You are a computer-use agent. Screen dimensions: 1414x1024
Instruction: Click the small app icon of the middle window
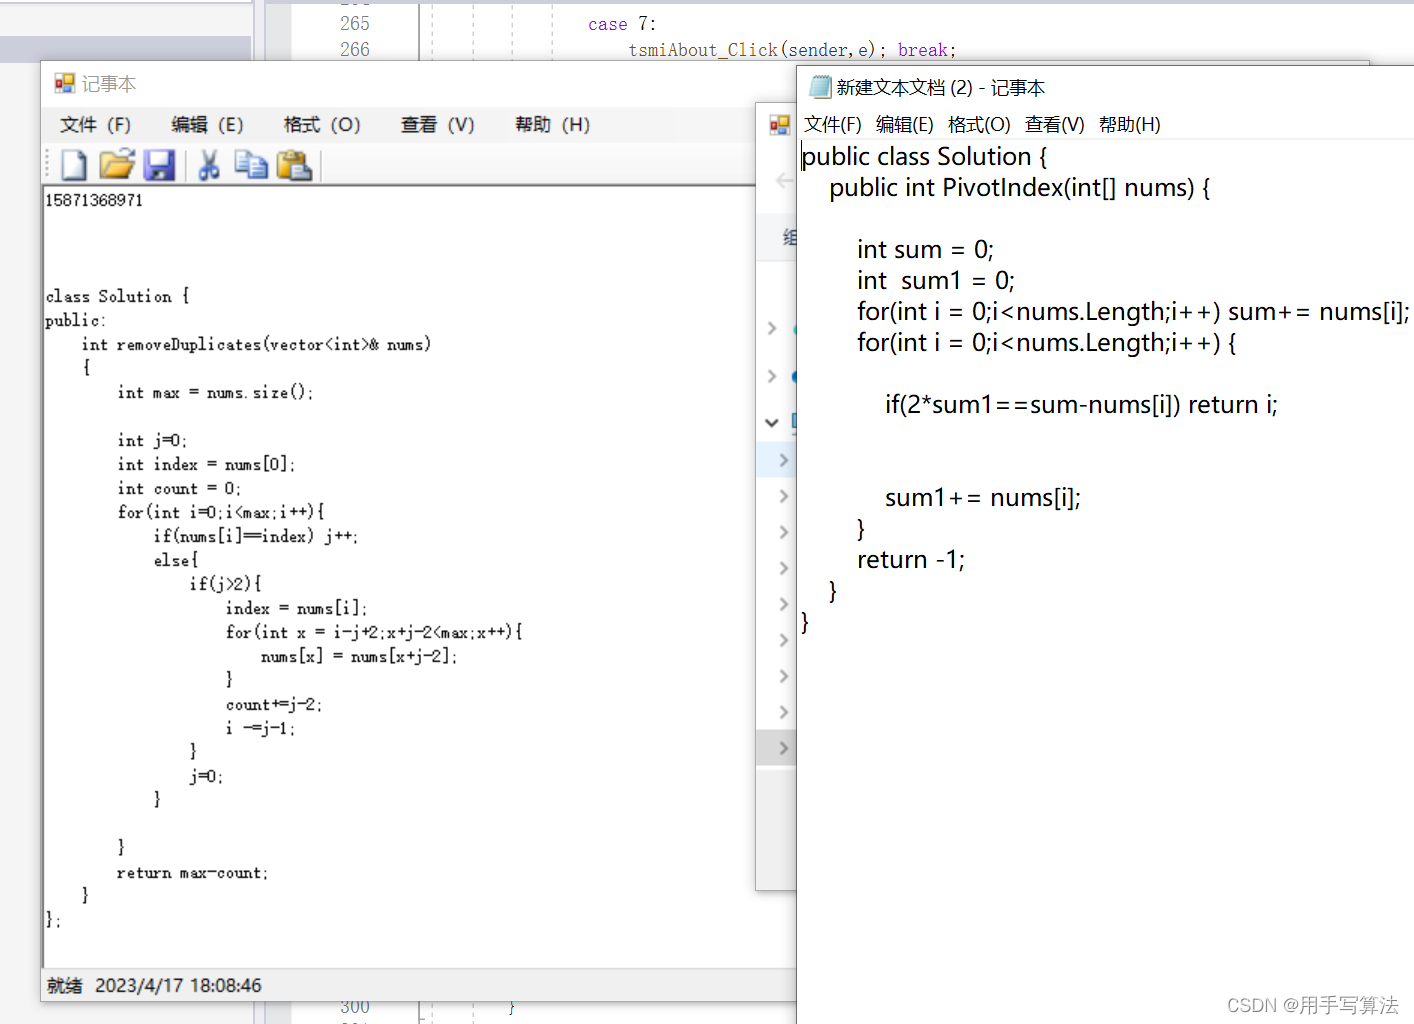pyautogui.click(x=779, y=124)
